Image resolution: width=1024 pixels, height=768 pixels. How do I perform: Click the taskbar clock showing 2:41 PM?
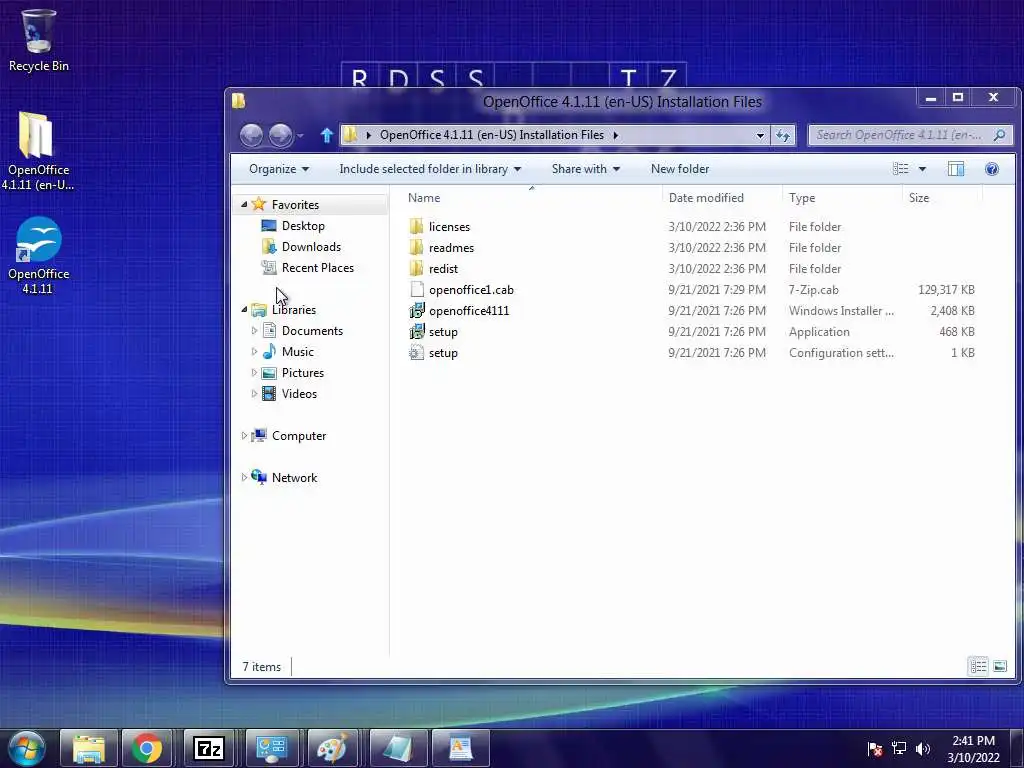coord(973,748)
